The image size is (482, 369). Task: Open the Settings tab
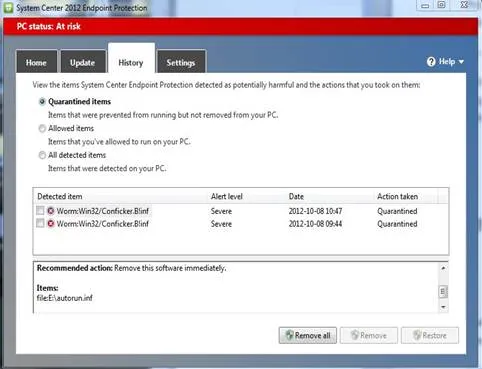pyautogui.click(x=181, y=62)
